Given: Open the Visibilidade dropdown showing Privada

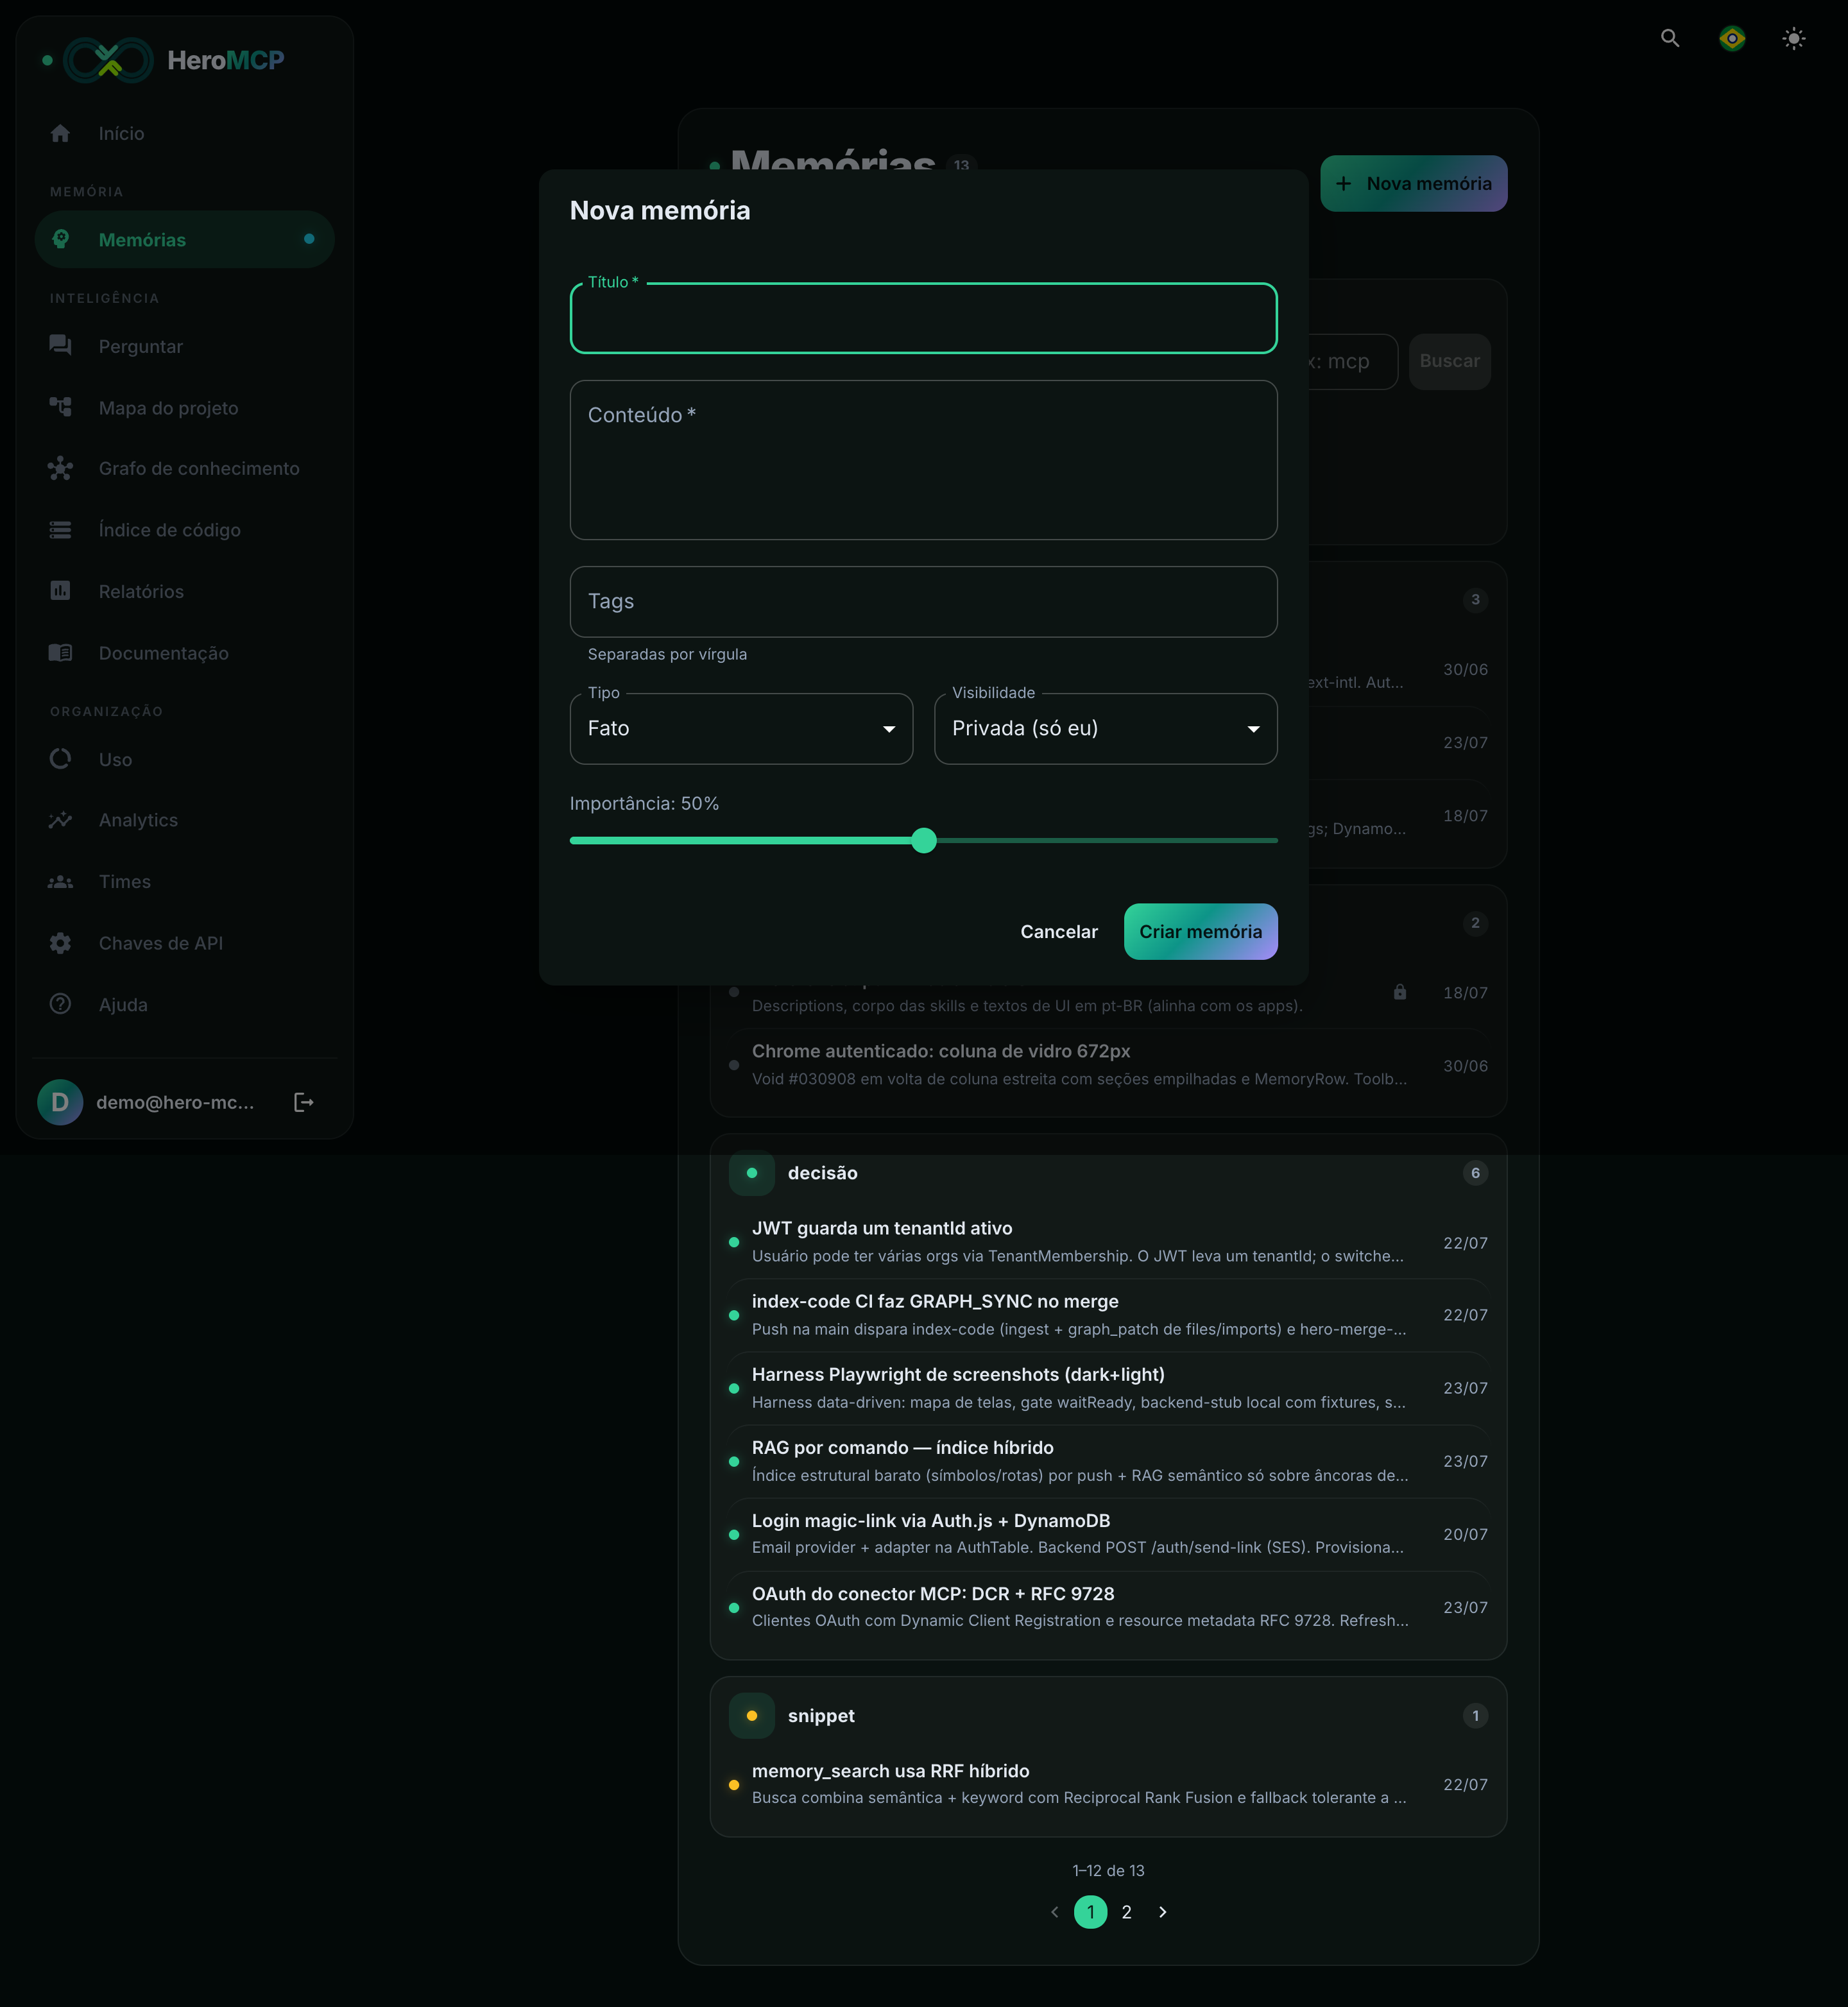Looking at the screenshot, I should 1105,729.
